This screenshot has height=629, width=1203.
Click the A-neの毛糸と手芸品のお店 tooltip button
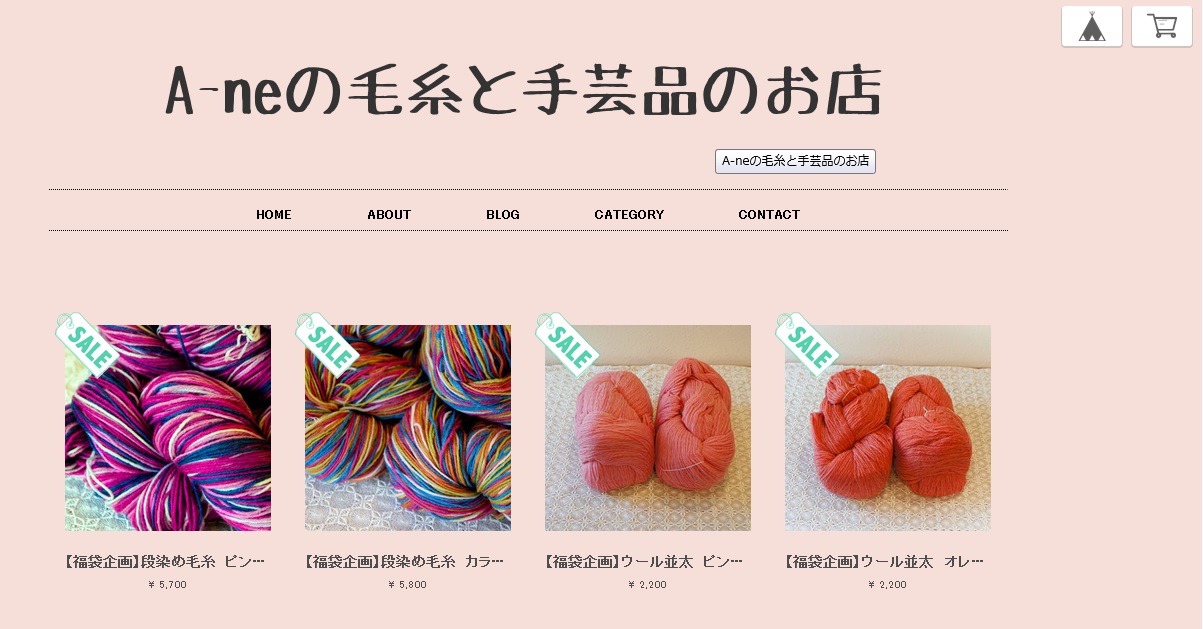[795, 161]
